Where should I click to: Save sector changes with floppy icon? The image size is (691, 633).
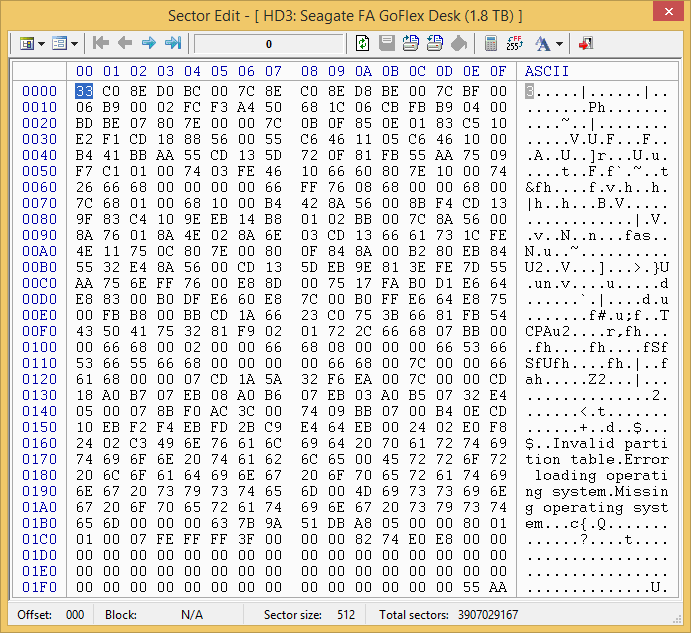pos(386,43)
